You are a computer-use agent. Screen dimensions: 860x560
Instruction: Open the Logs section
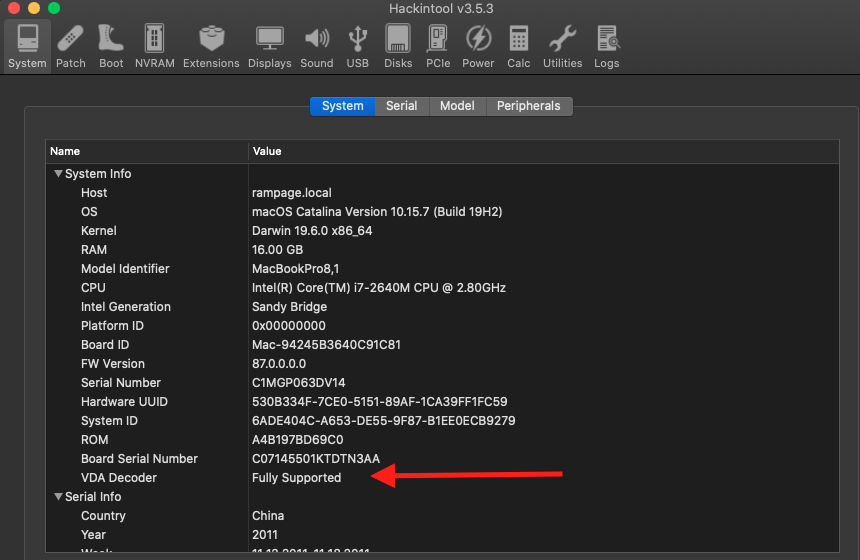[607, 47]
